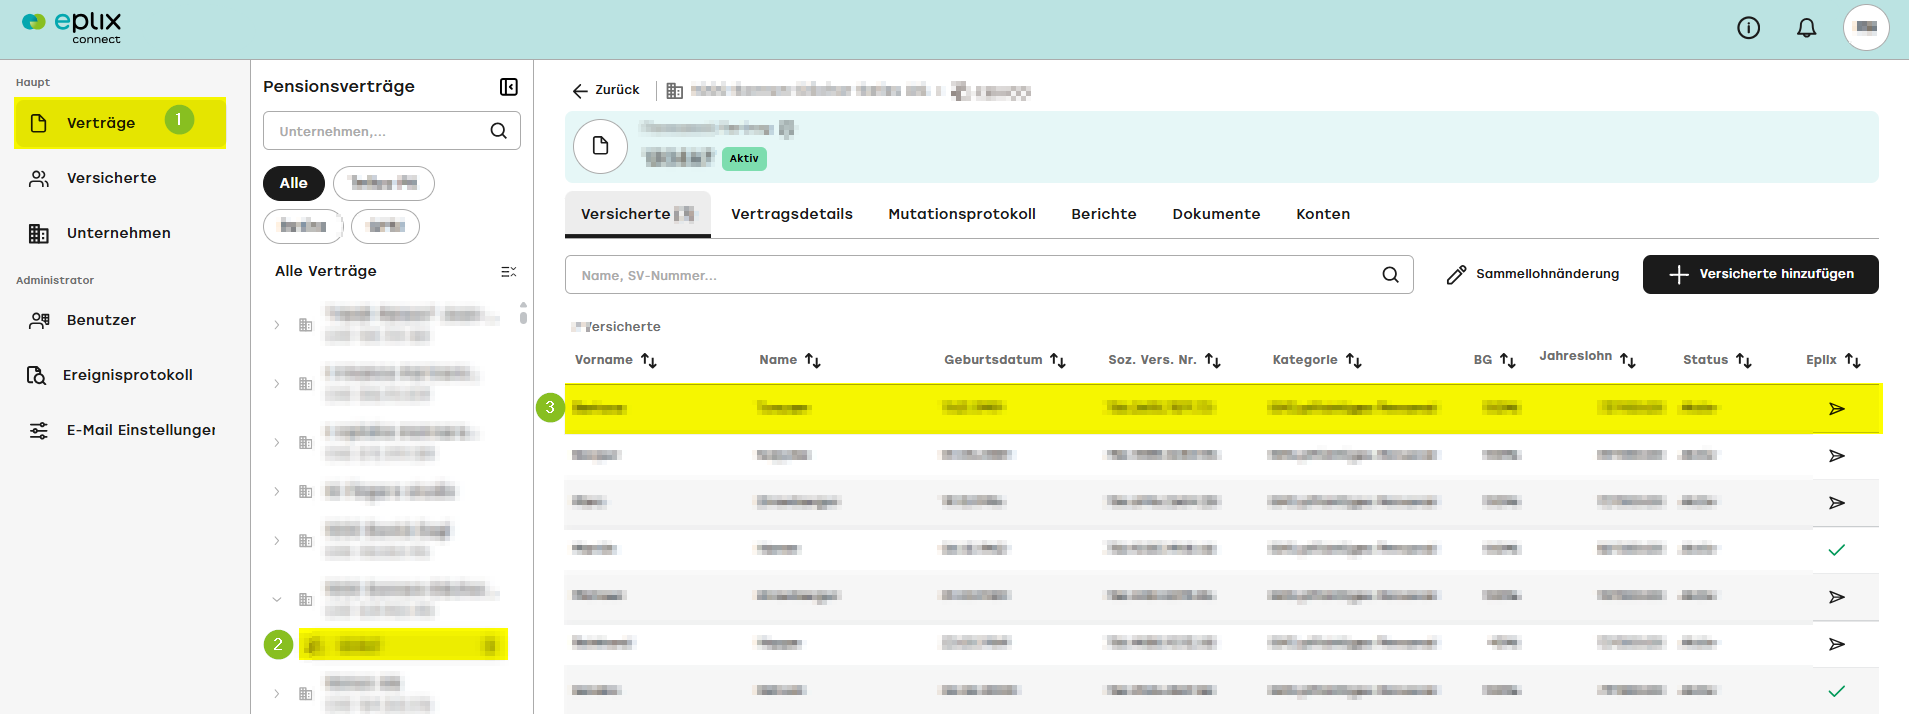Expand second company in contracts tree
This screenshot has height=714, width=1909.
click(277, 384)
